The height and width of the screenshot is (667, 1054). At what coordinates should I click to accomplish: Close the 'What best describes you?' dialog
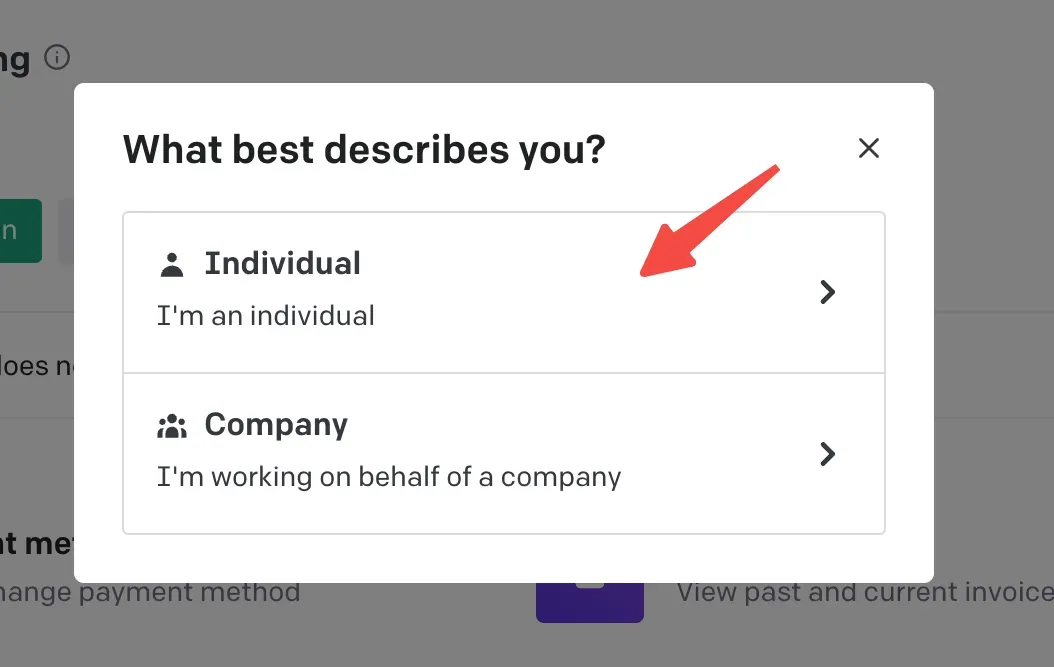click(x=869, y=149)
